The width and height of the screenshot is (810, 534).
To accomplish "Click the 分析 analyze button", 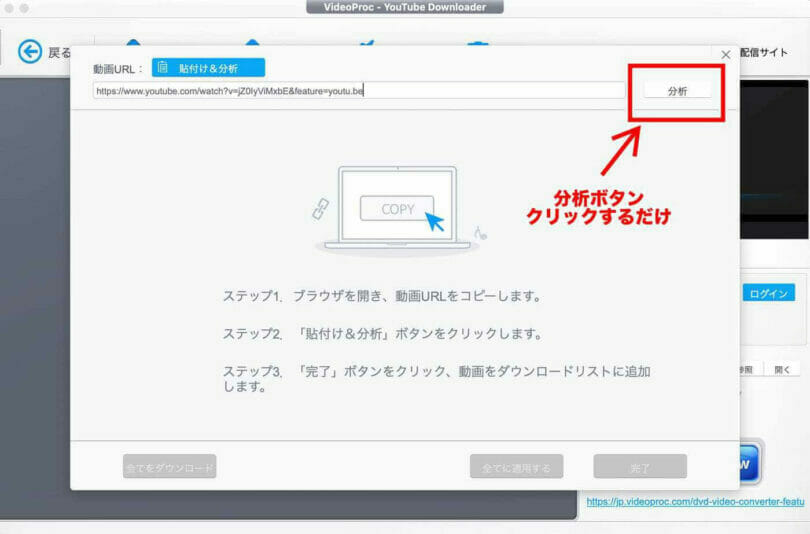I will (677, 91).
